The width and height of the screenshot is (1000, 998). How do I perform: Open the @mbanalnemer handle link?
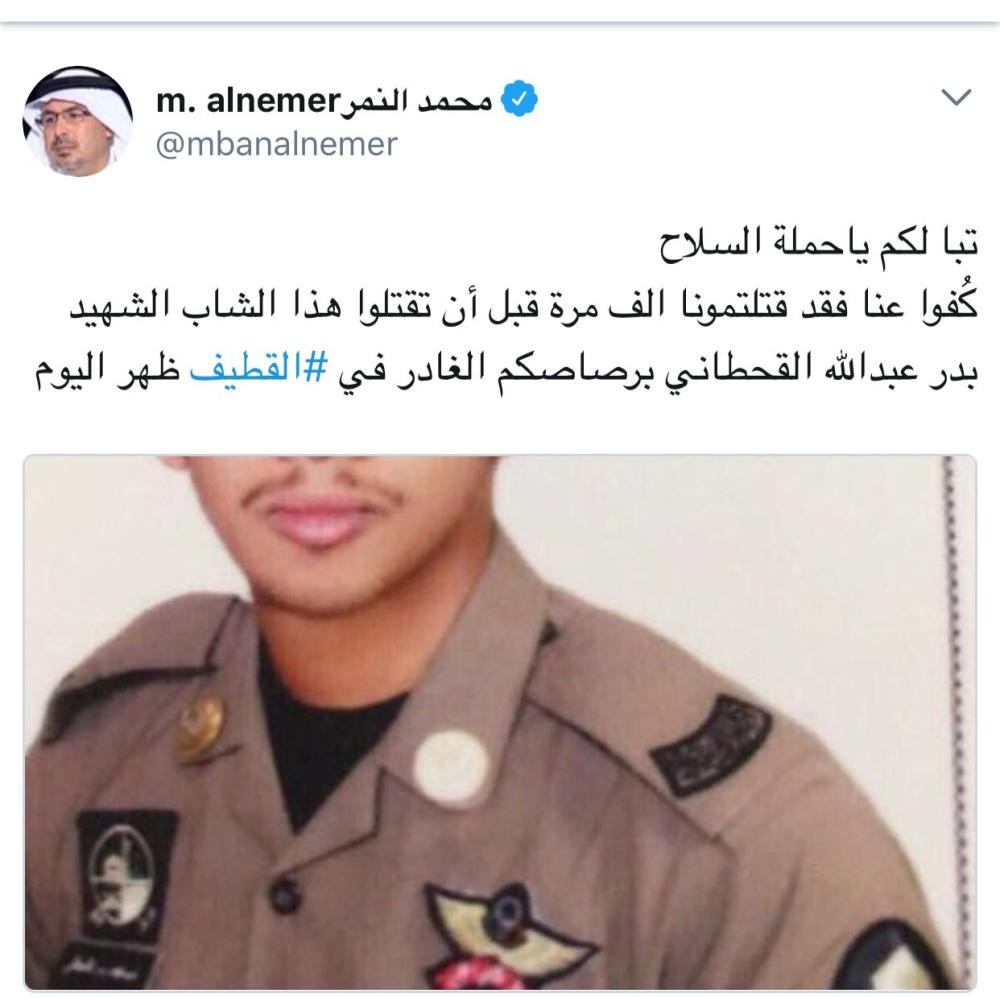click(276, 144)
